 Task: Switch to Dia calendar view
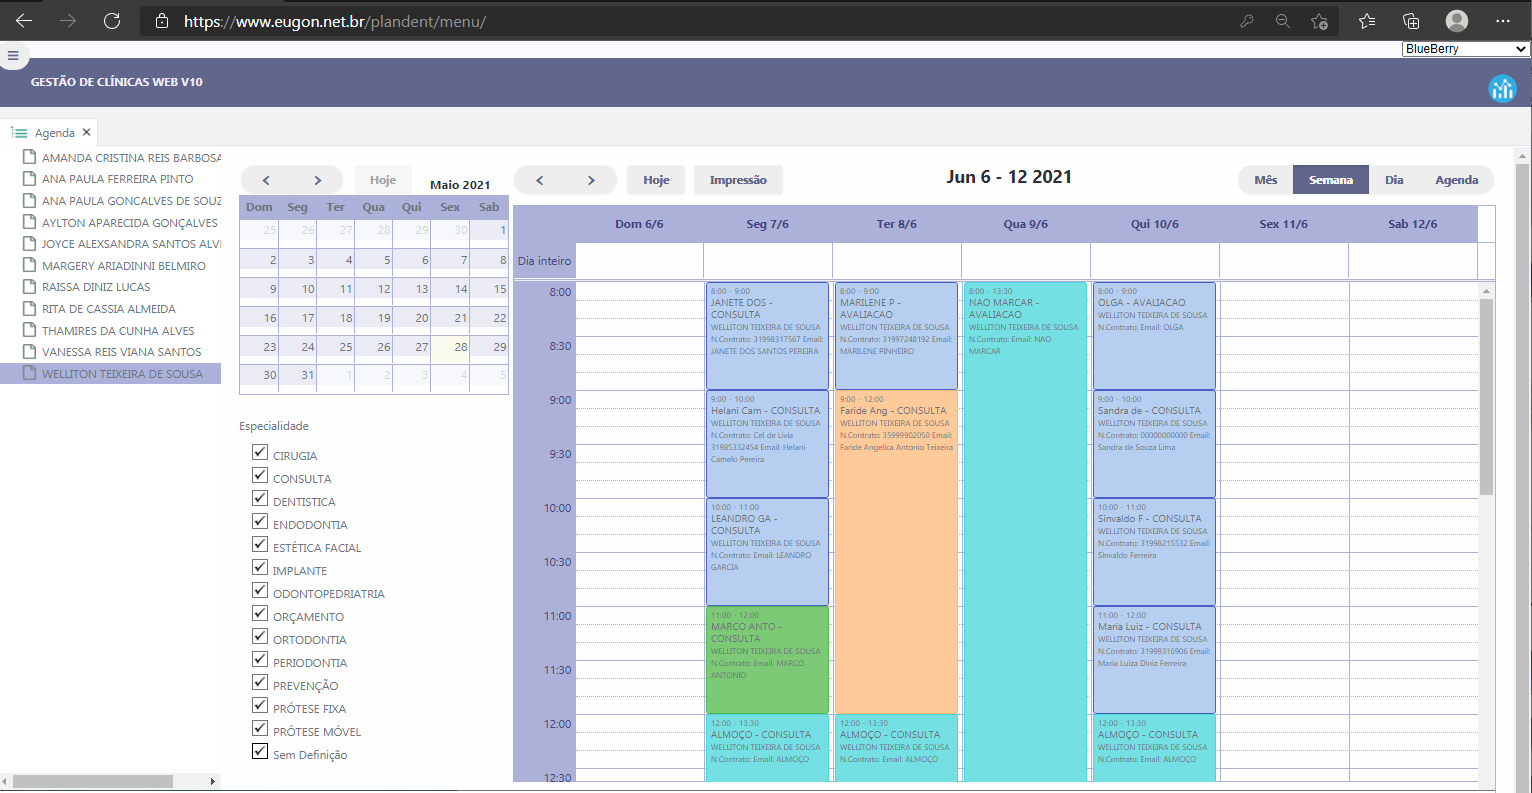click(1394, 180)
